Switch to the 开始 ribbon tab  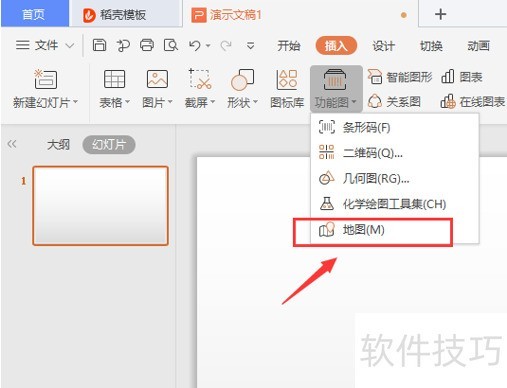tap(289, 46)
